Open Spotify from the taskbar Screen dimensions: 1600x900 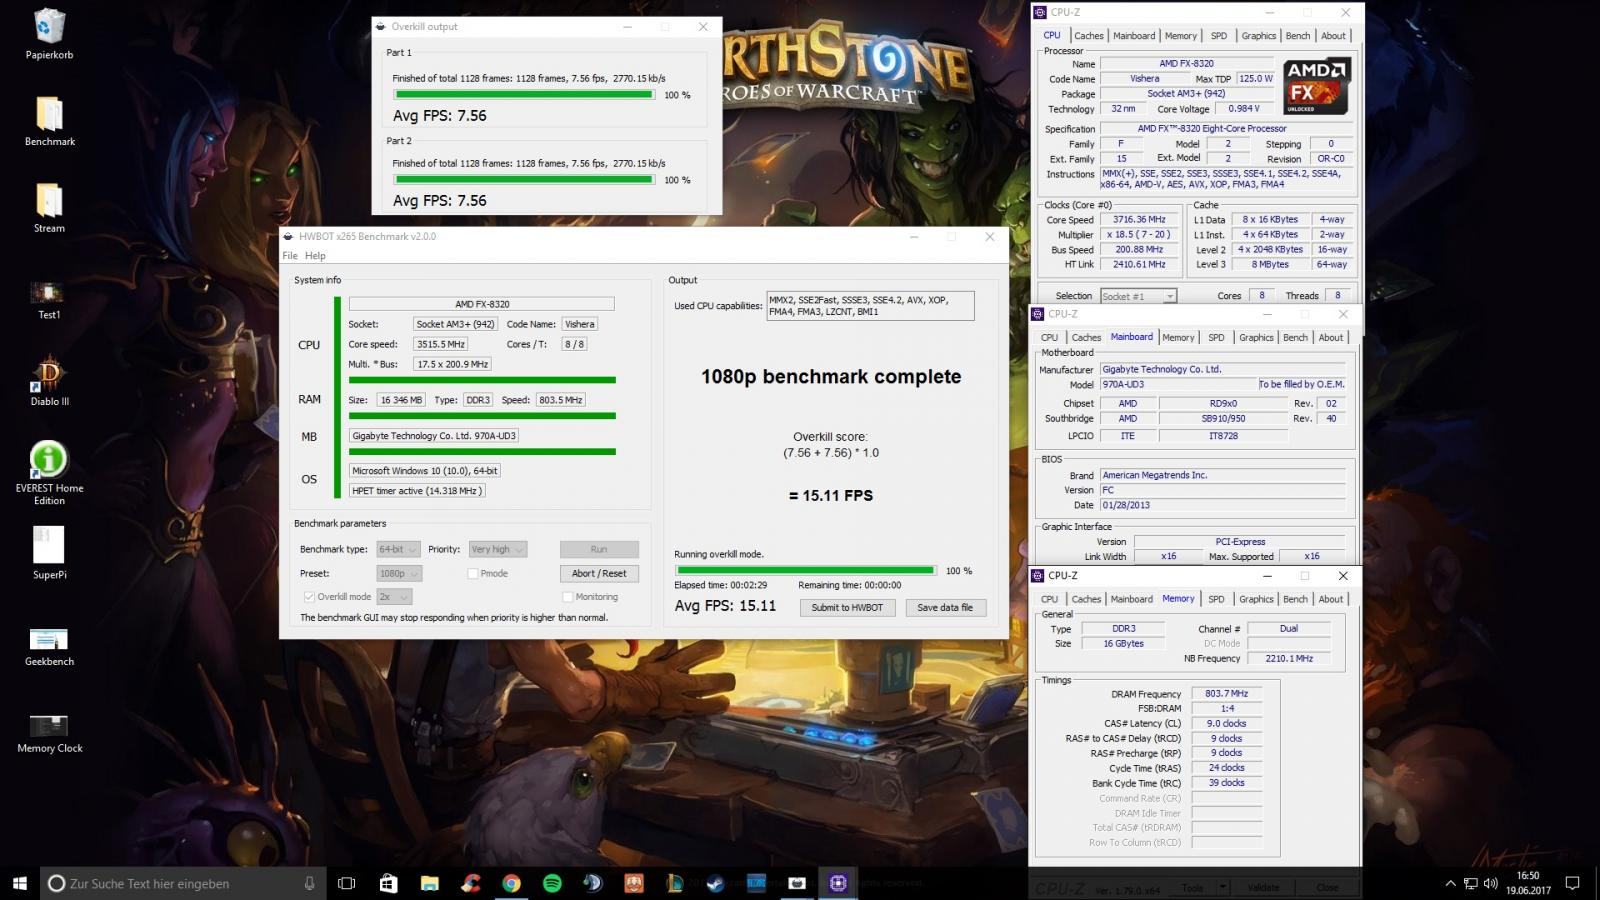point(552,883)
